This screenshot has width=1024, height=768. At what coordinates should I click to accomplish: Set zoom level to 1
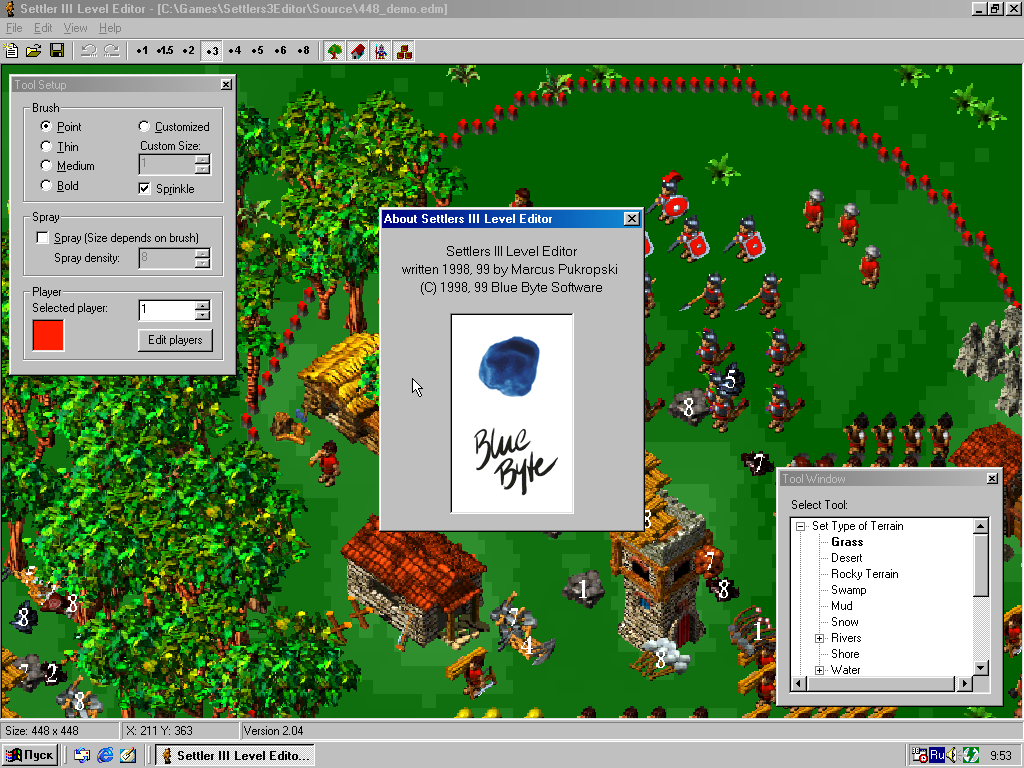click(142, 51)
